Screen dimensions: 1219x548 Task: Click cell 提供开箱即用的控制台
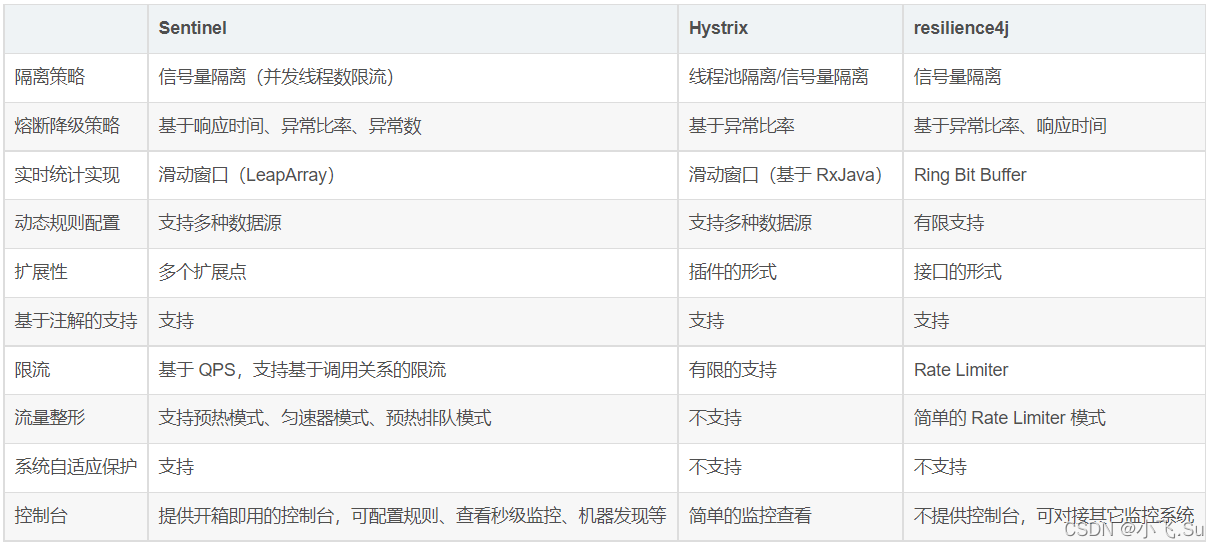pos(412,516)
